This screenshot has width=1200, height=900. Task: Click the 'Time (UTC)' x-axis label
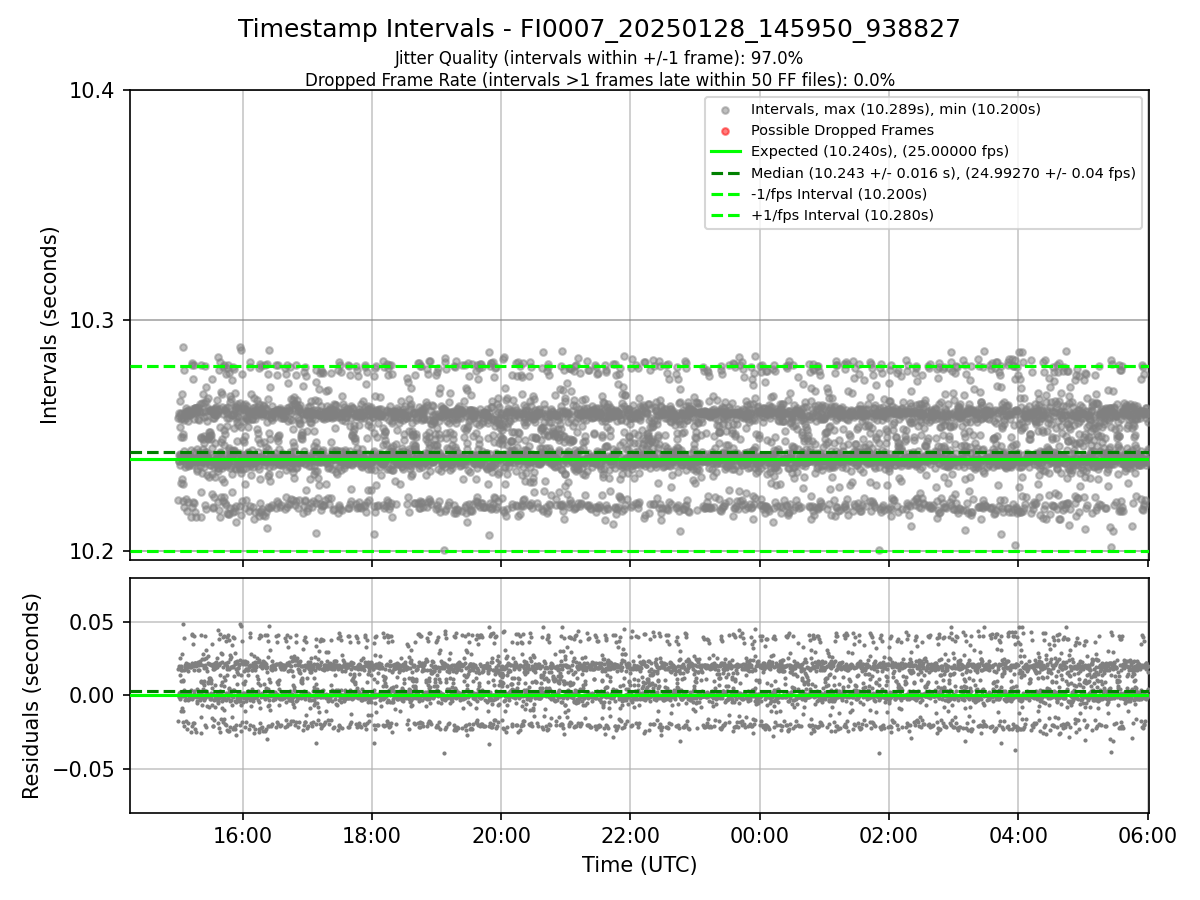639,865
